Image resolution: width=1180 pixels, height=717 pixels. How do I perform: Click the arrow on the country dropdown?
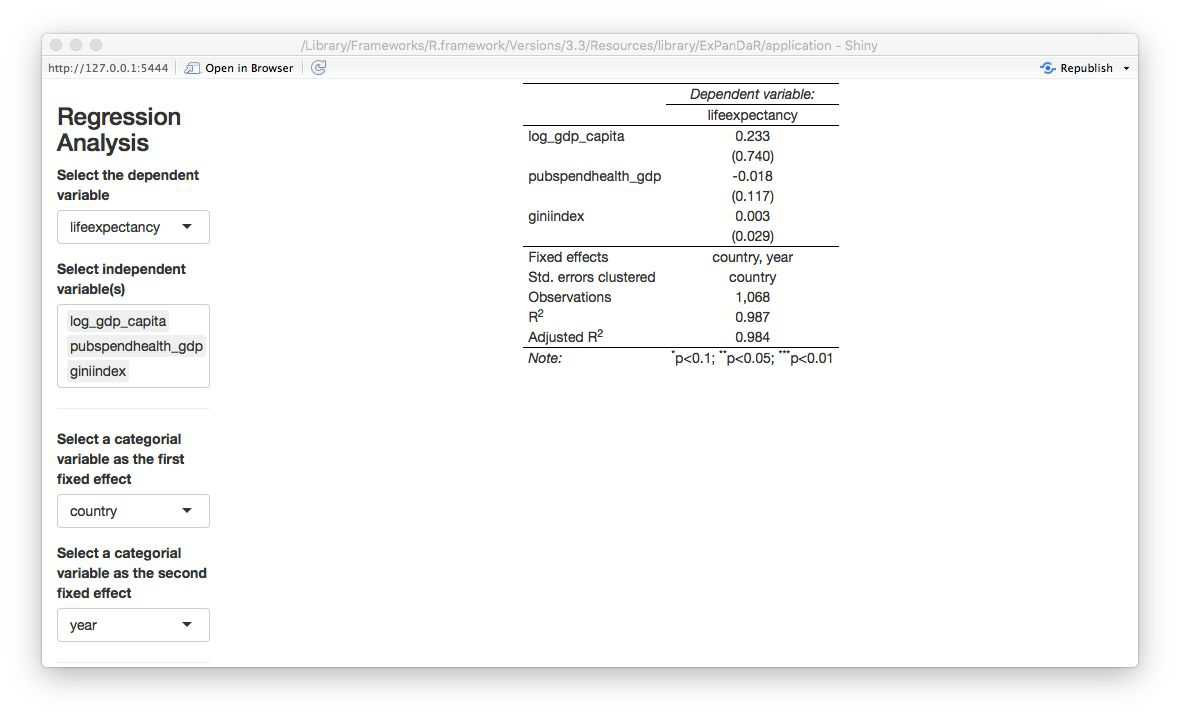coord(187,511)
